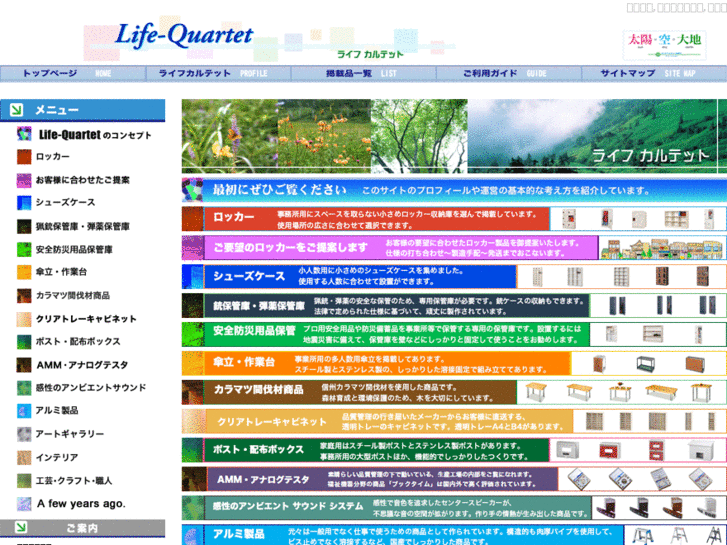Open the ご利用ガイド GUIDE nav tab

[509, 73]
